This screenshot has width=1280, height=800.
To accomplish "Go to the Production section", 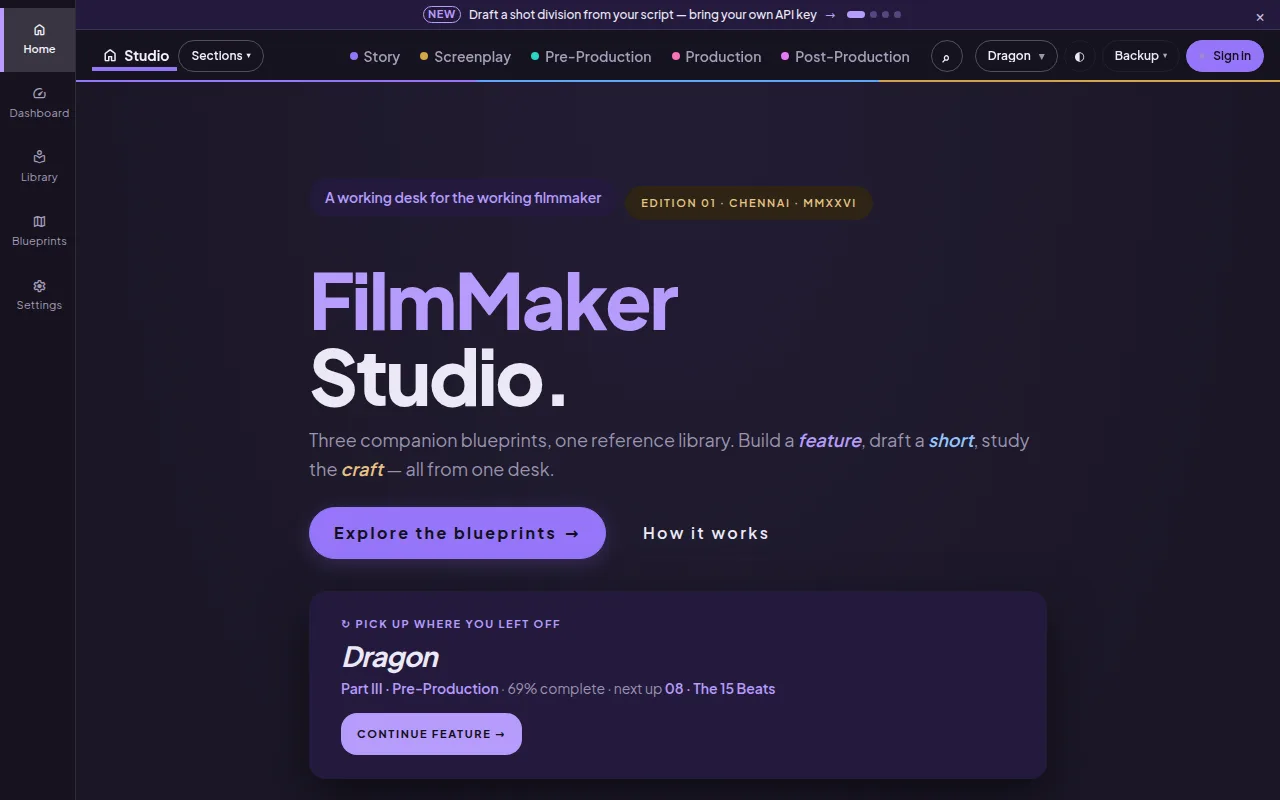I will (716, 57).
